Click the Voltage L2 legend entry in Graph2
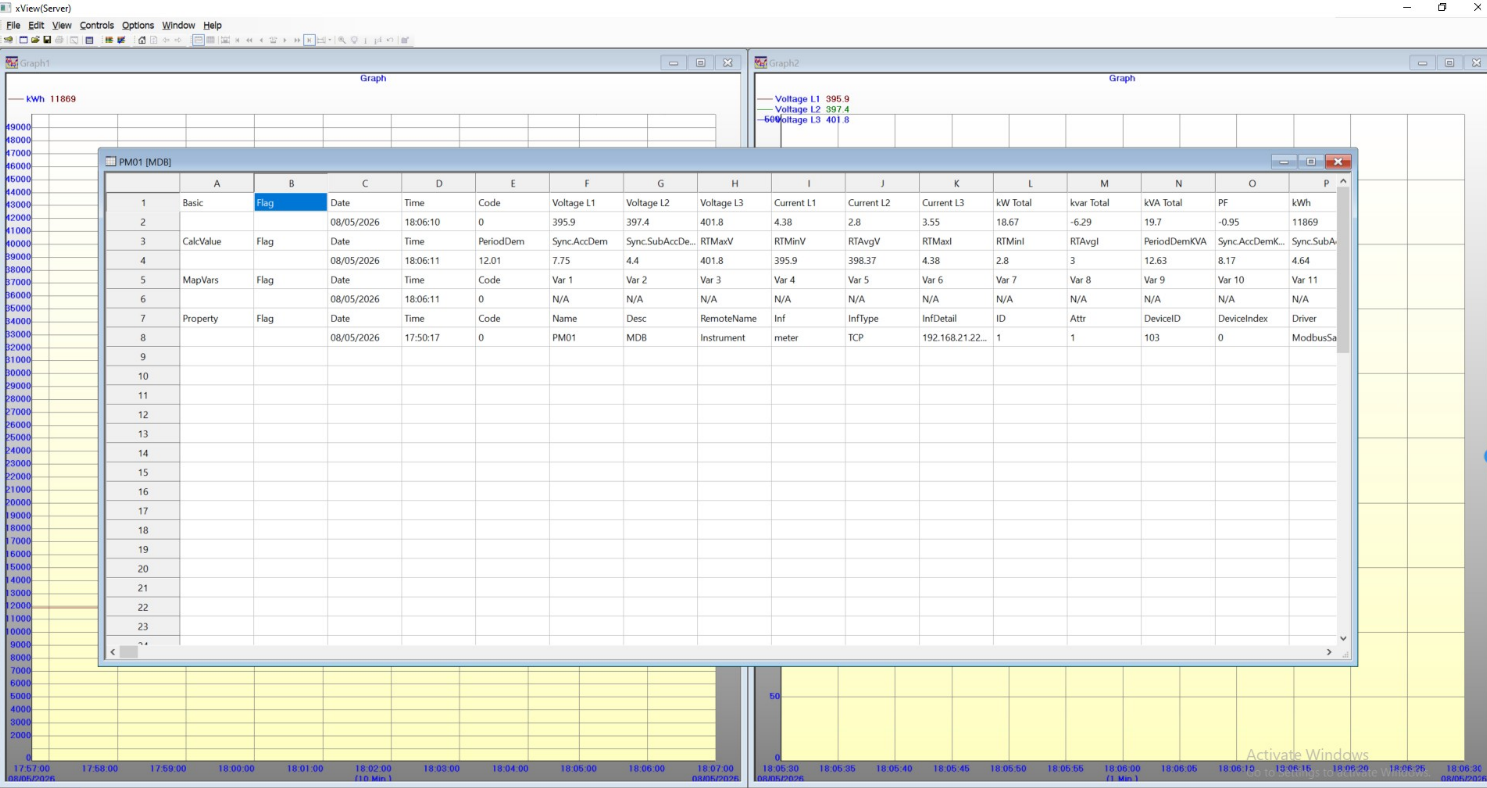The height and width of the screenshot is (788, 1487). coord(804,109)
